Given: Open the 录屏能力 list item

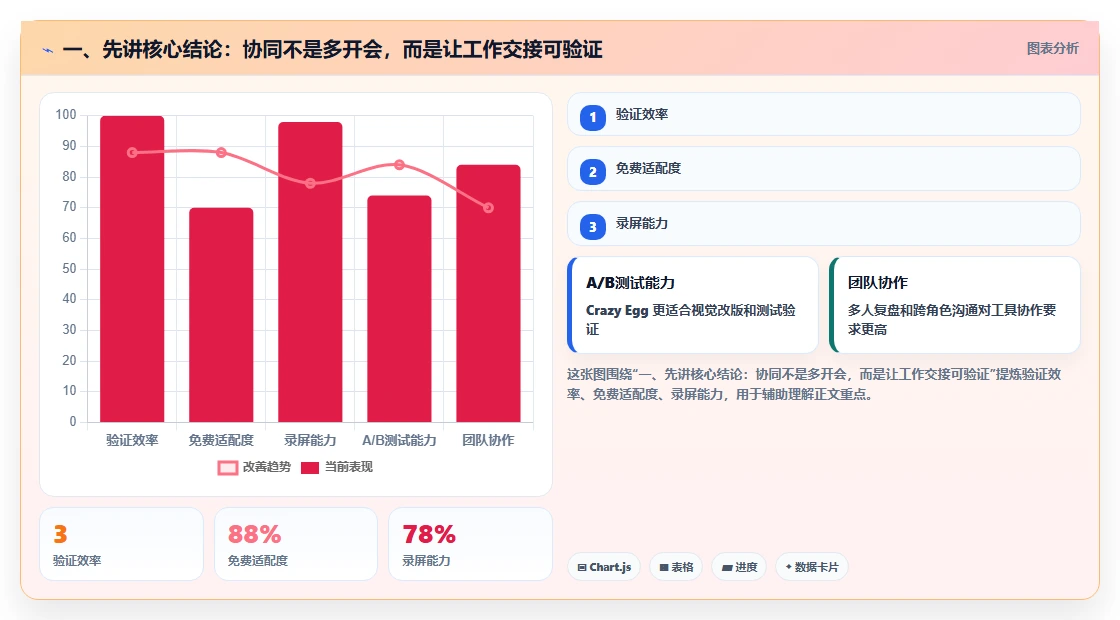Looking at the screenshot, I should click(x=824, y=224).
